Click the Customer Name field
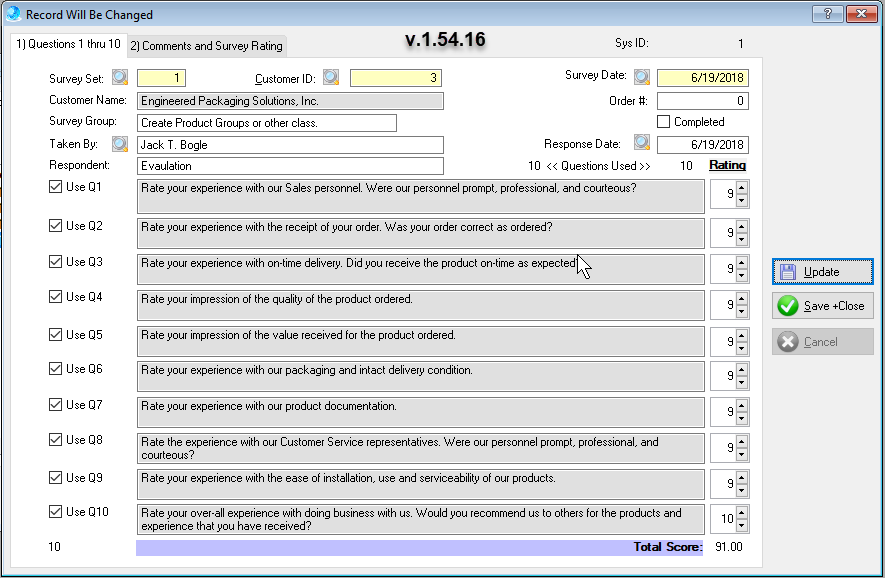 point(290,101)
